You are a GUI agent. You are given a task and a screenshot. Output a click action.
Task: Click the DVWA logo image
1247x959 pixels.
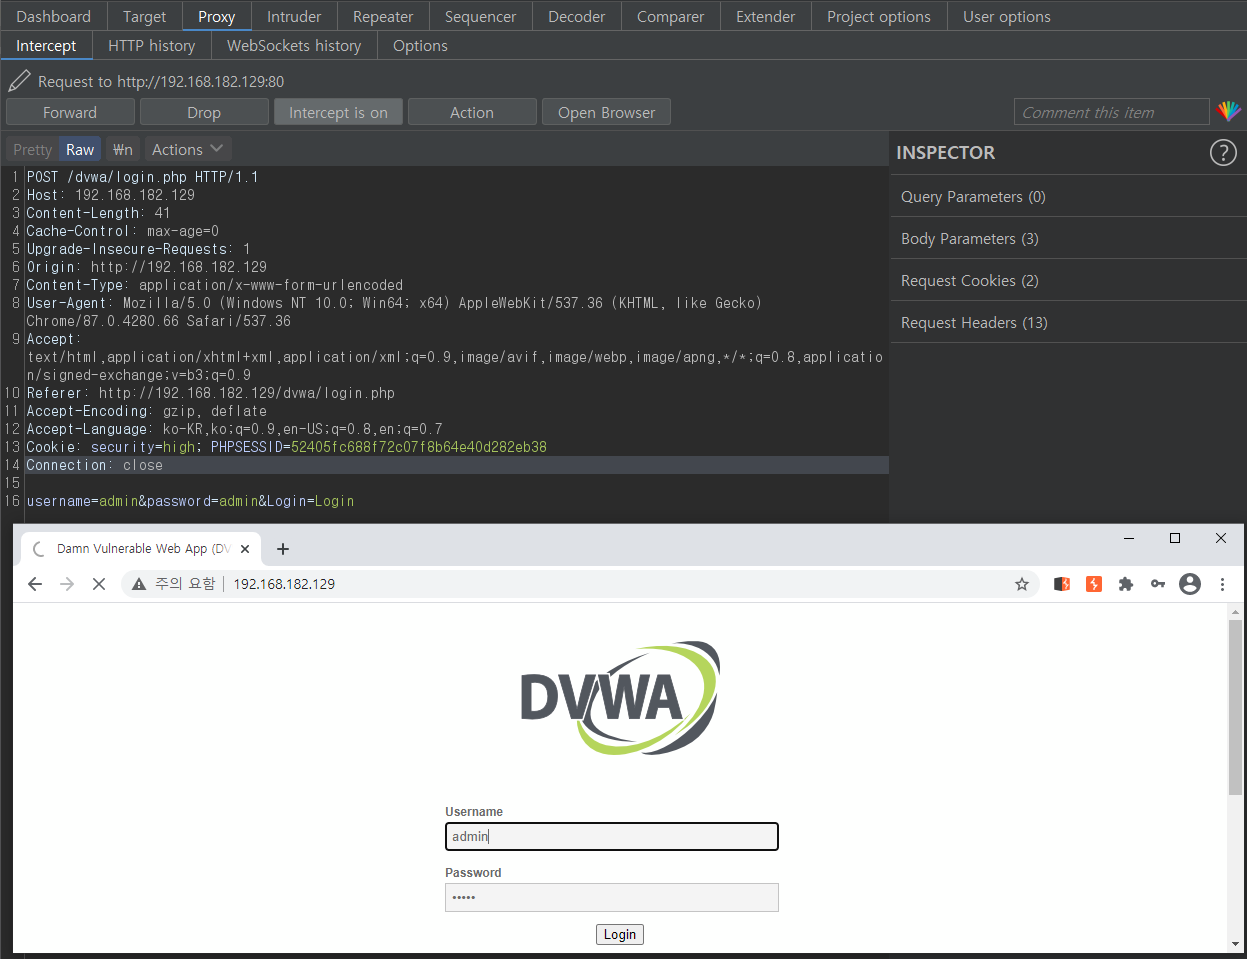[620, 698]
